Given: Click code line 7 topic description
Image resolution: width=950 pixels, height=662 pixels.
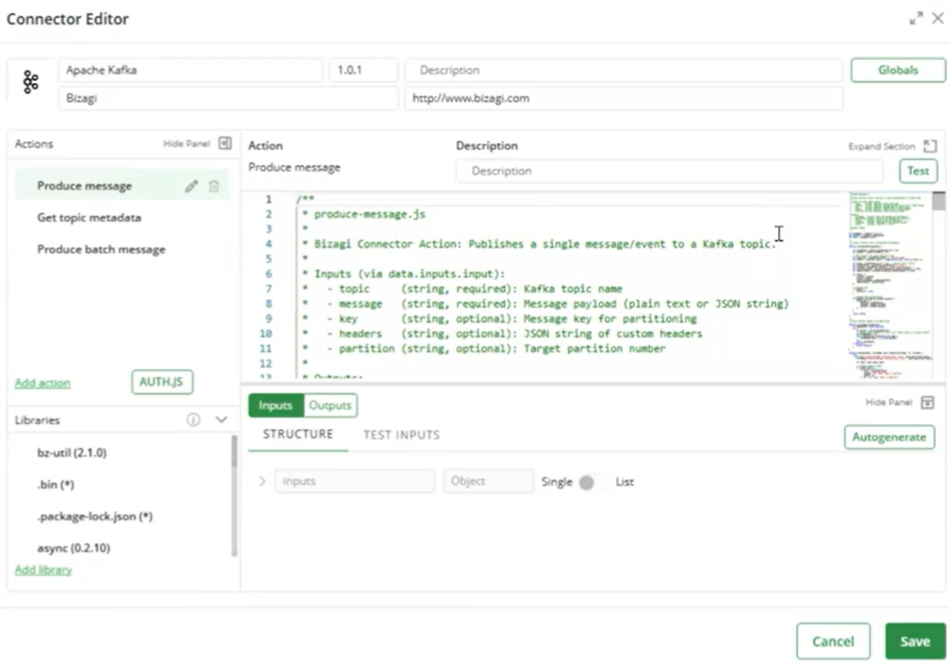Looking at the screenshot, I should (462, 289).
